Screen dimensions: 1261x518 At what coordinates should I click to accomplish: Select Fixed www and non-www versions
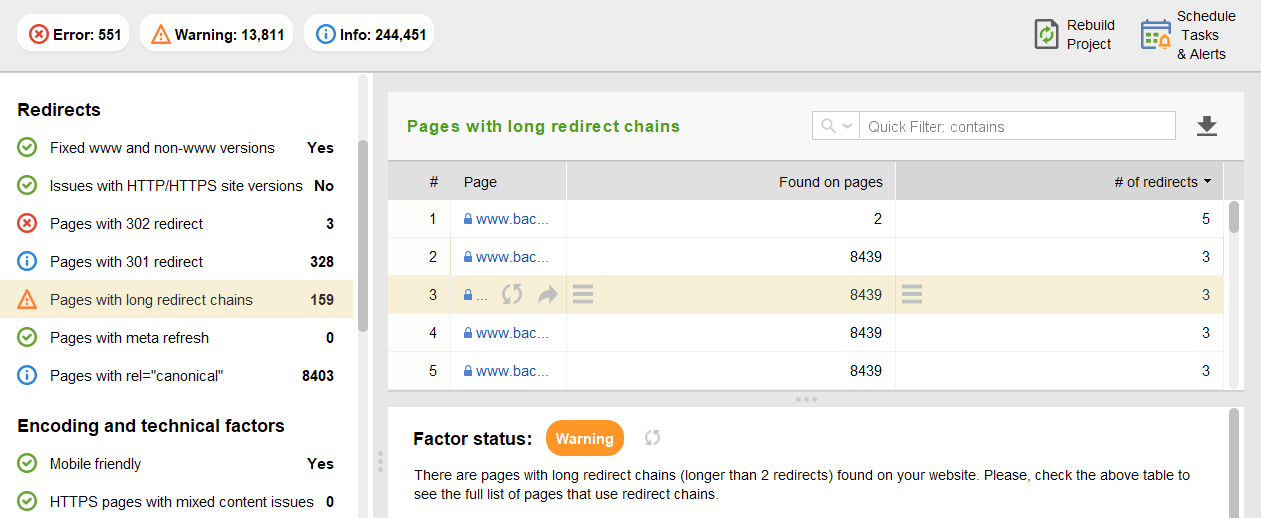176,148
